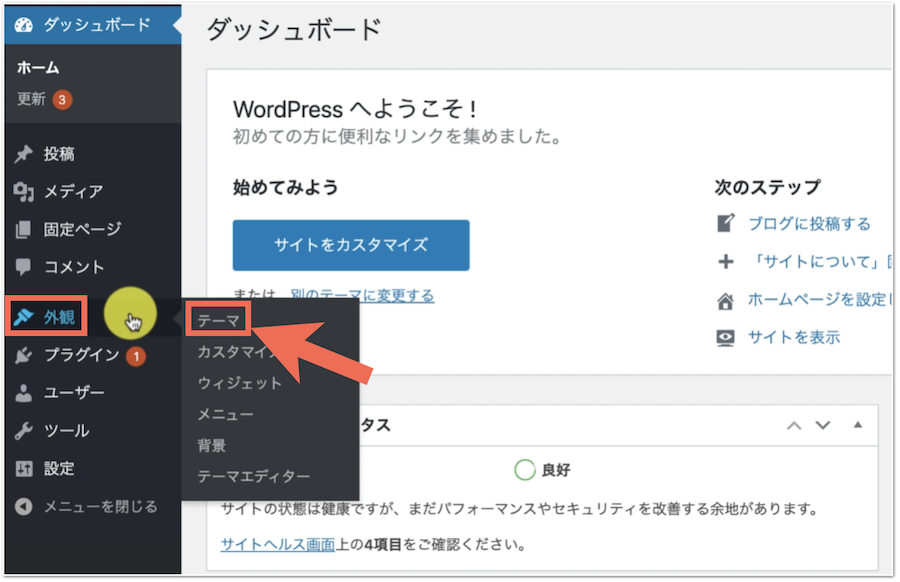
Task: Open テーマエディター from the appearance submenu
Action: point(253,476)
